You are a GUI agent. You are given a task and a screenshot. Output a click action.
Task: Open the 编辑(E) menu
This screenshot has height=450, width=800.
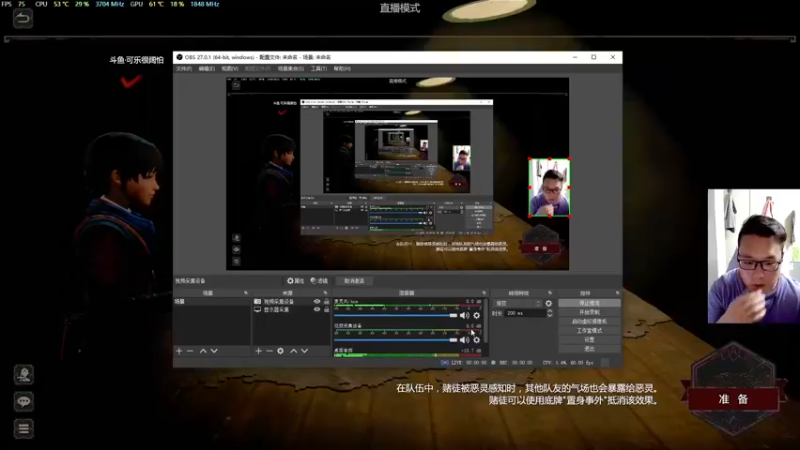(207, 68)
